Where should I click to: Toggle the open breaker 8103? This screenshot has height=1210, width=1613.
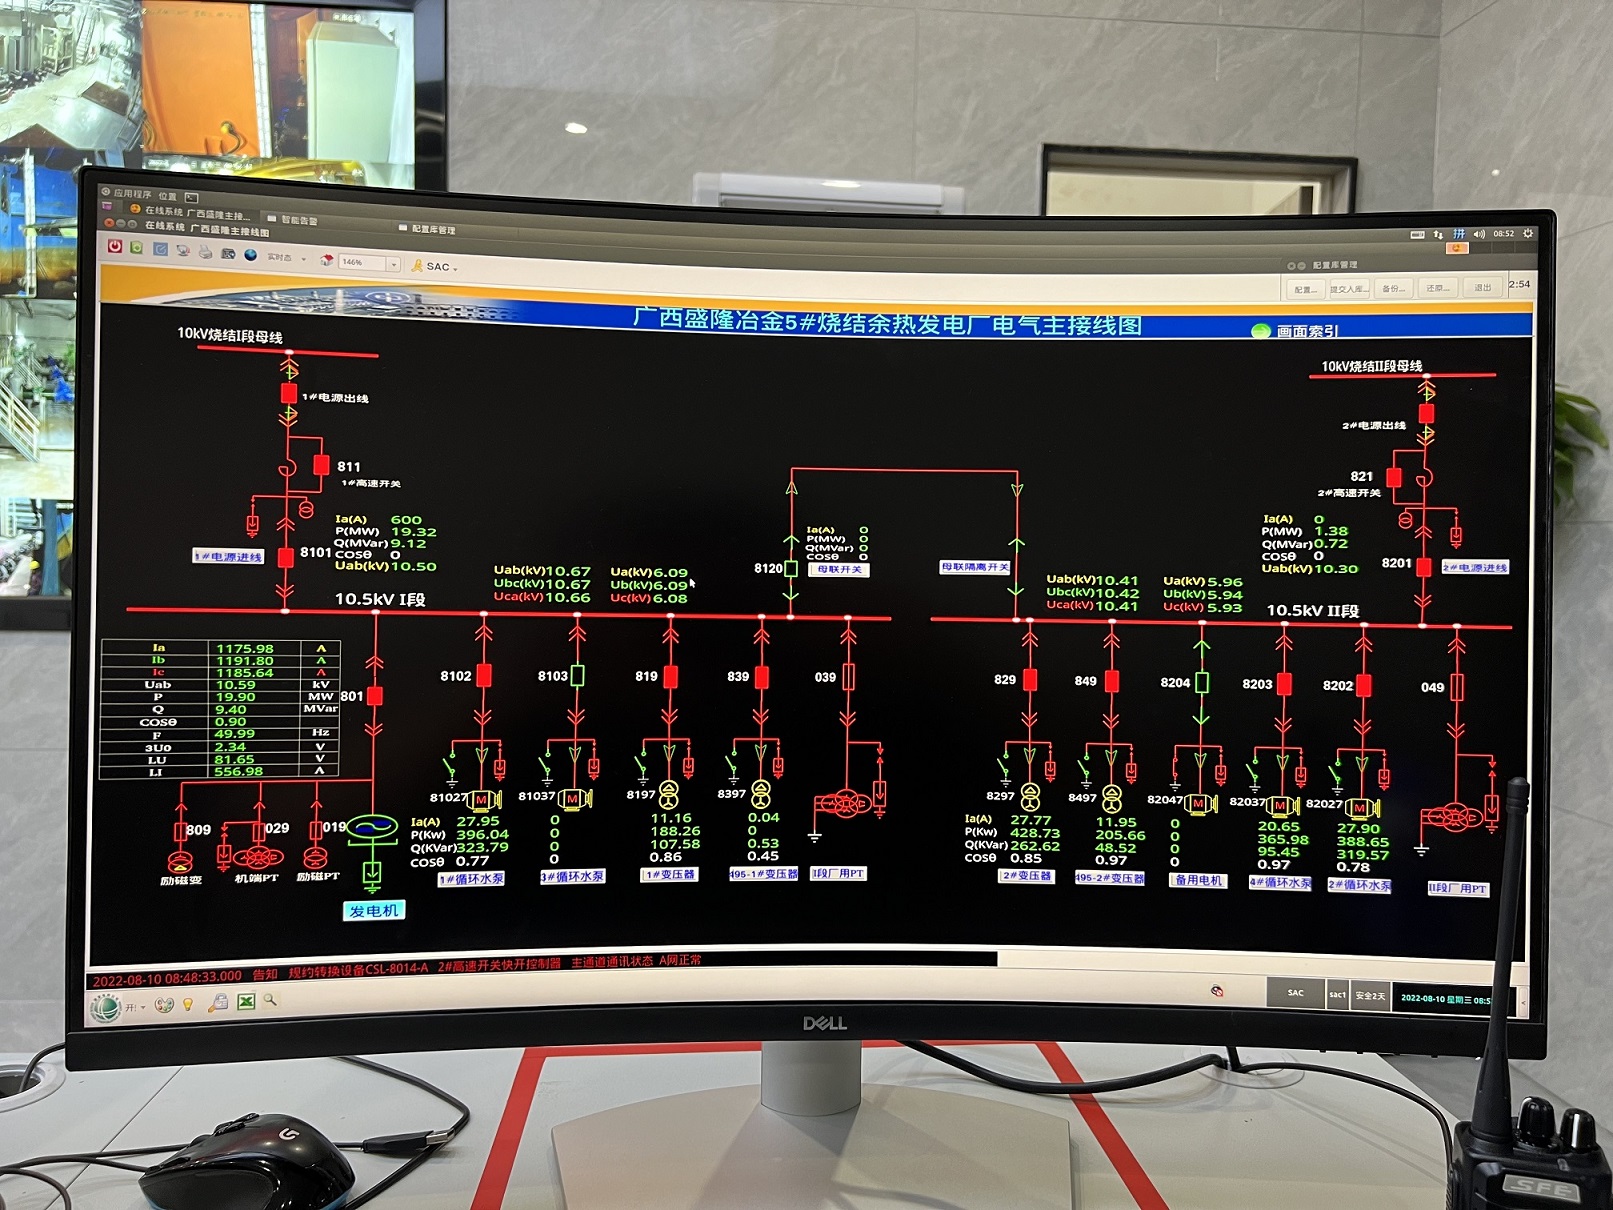(577, 676)
